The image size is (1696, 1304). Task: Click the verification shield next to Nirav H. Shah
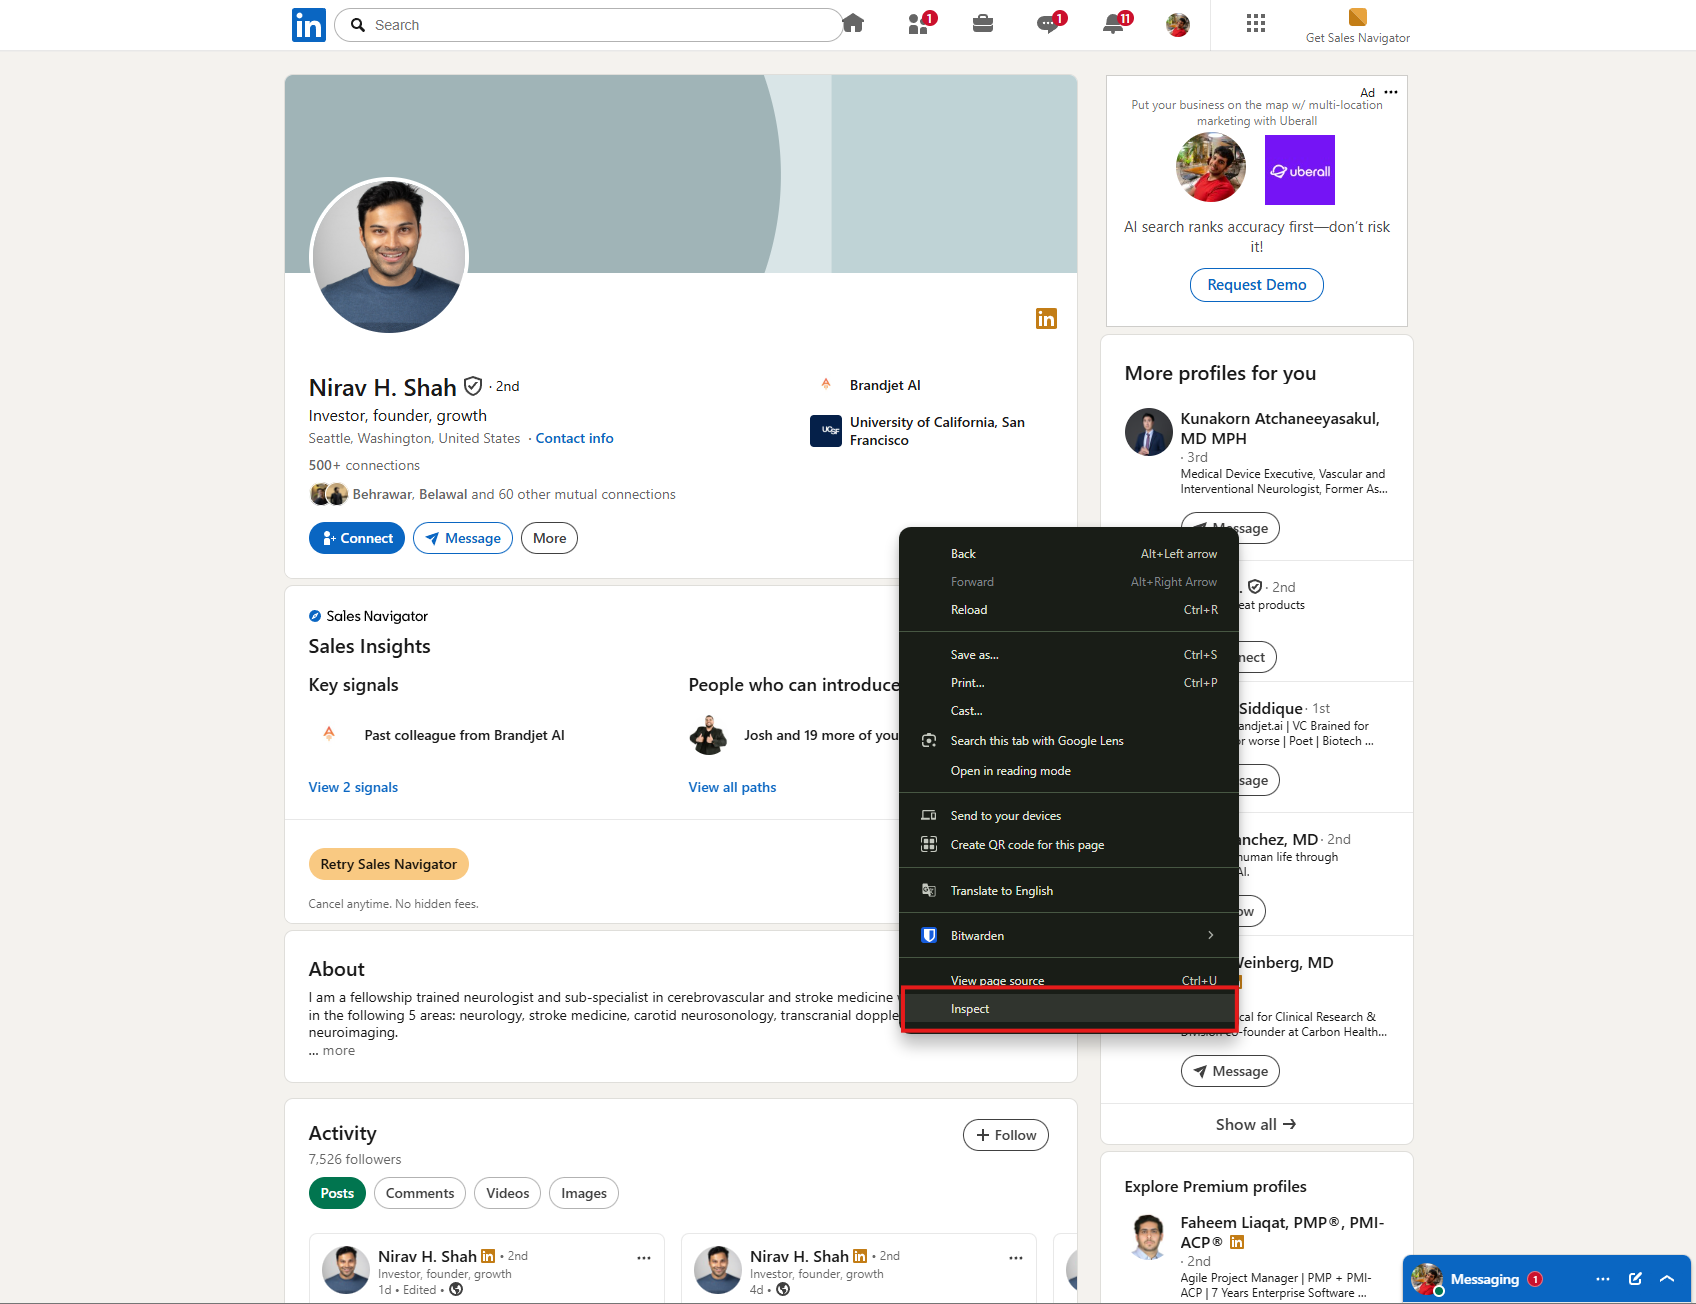(x=473, y=386)
